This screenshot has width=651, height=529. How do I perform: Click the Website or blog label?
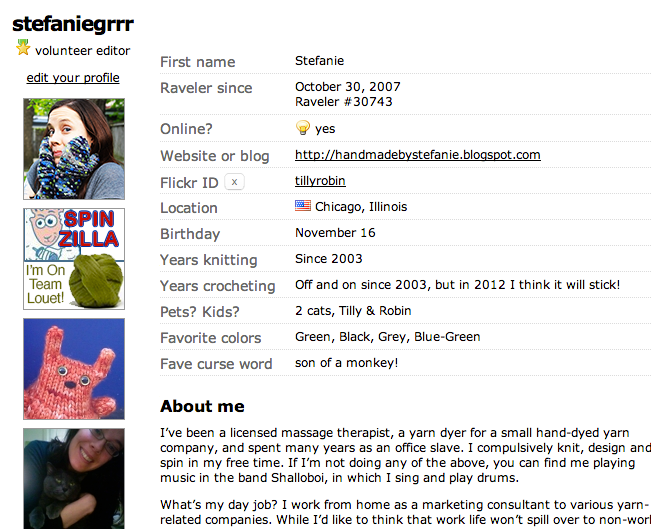click(x=215, y=156)
